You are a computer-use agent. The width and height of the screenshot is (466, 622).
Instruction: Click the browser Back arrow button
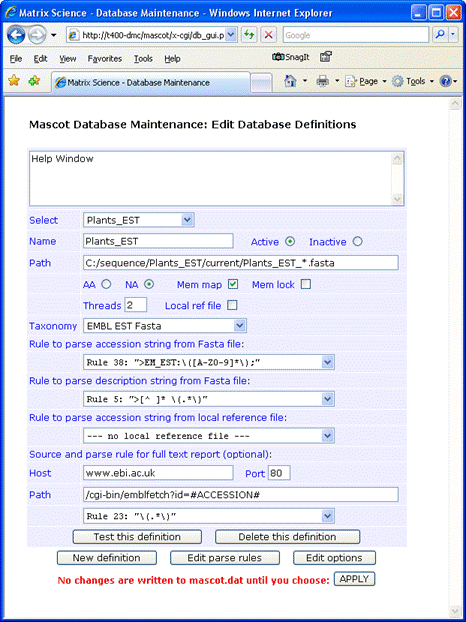[x=16, y=35]
